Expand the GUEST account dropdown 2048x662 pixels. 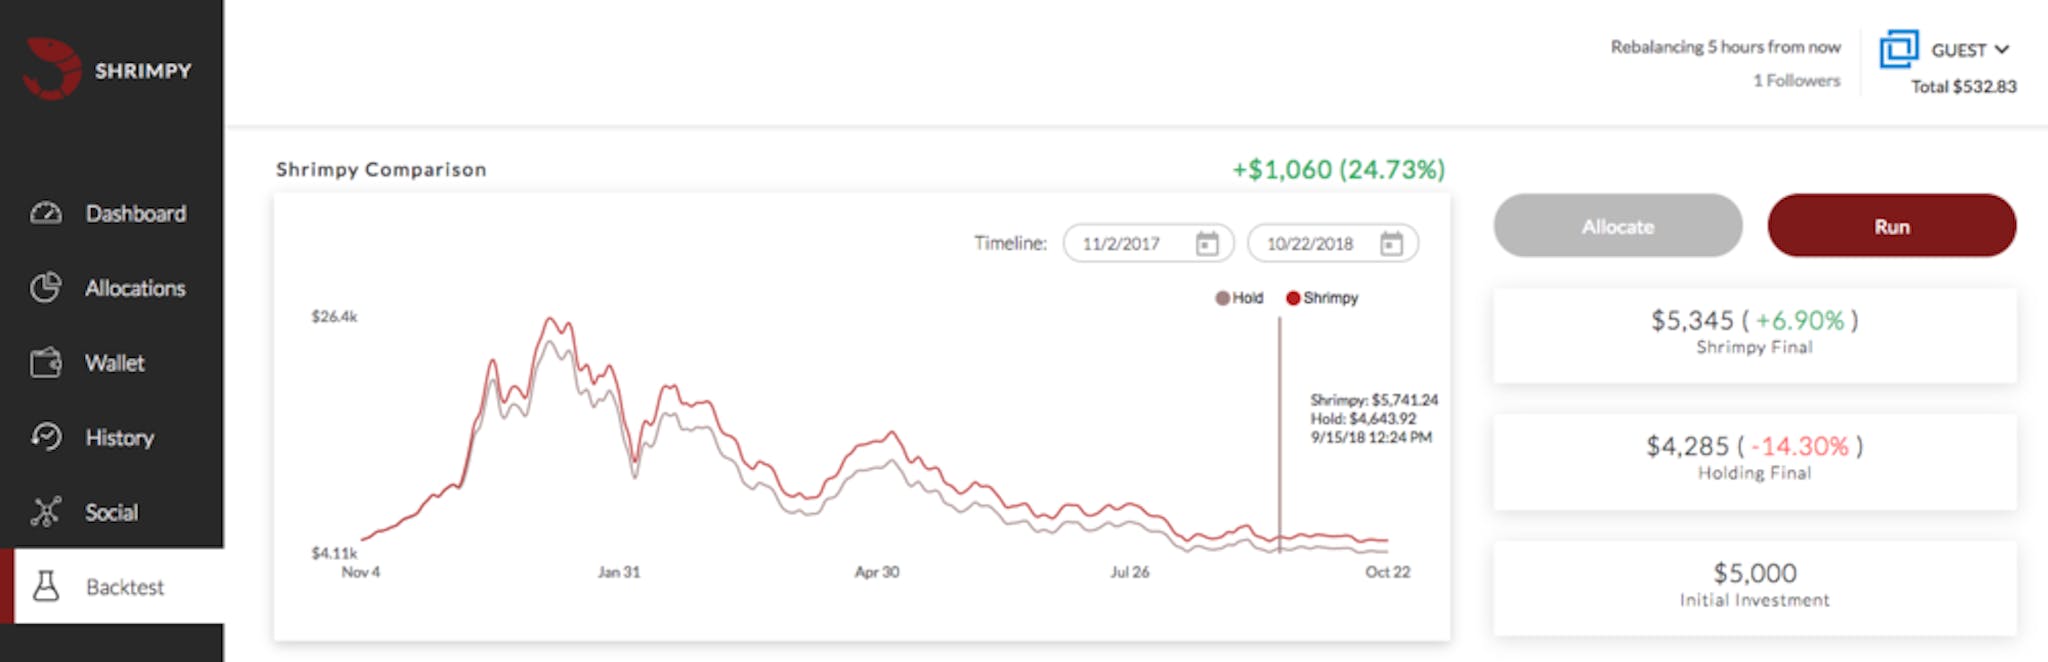[x=1970, y=50]
